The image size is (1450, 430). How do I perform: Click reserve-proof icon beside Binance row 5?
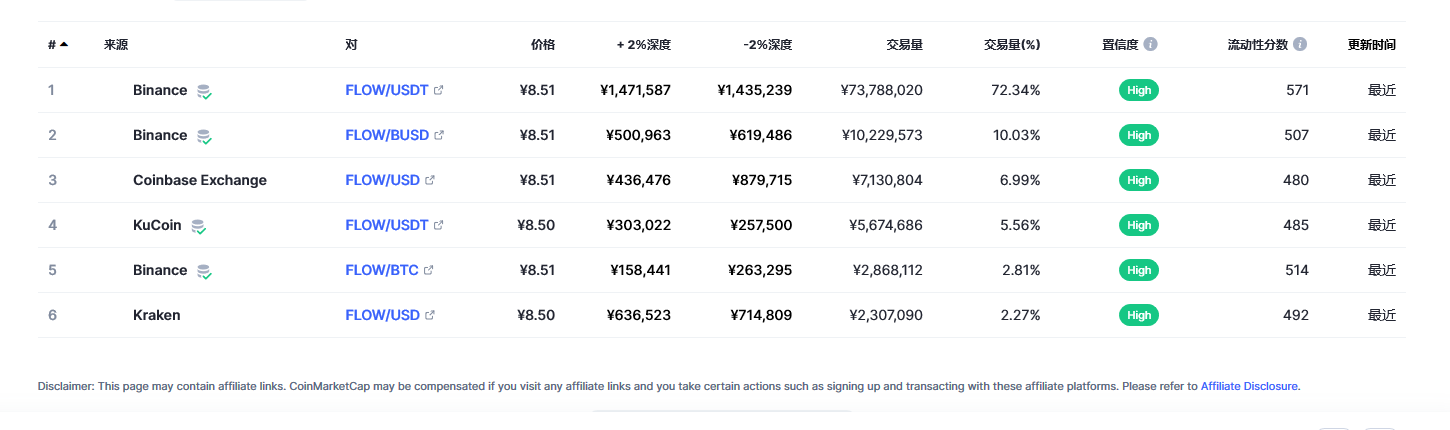point(204,271)
